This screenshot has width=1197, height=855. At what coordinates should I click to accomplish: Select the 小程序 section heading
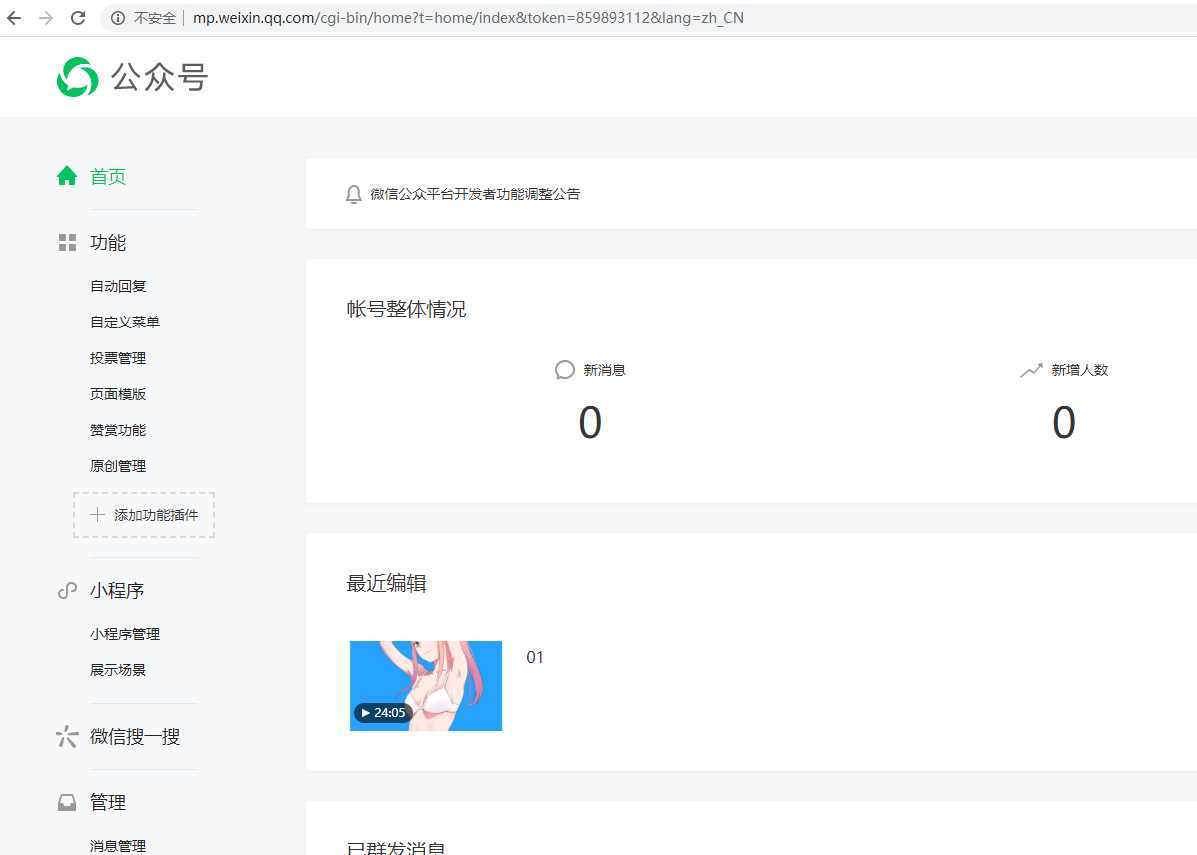tap(117, 591)
